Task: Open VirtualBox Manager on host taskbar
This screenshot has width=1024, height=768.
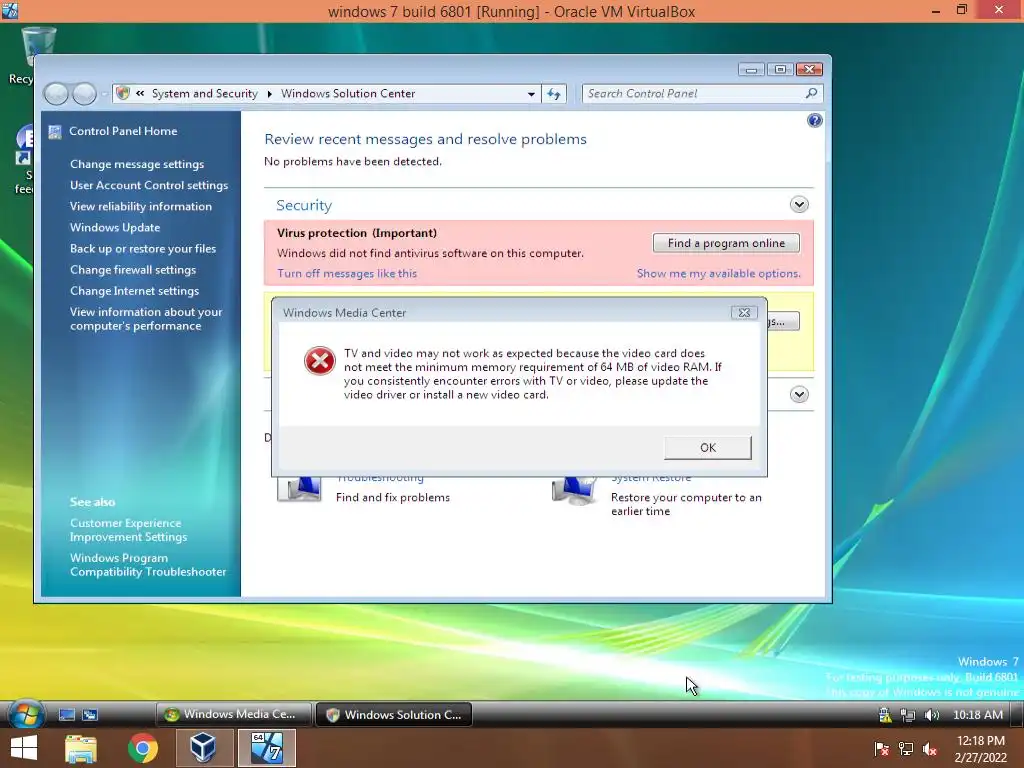Action: coord(203,748)
